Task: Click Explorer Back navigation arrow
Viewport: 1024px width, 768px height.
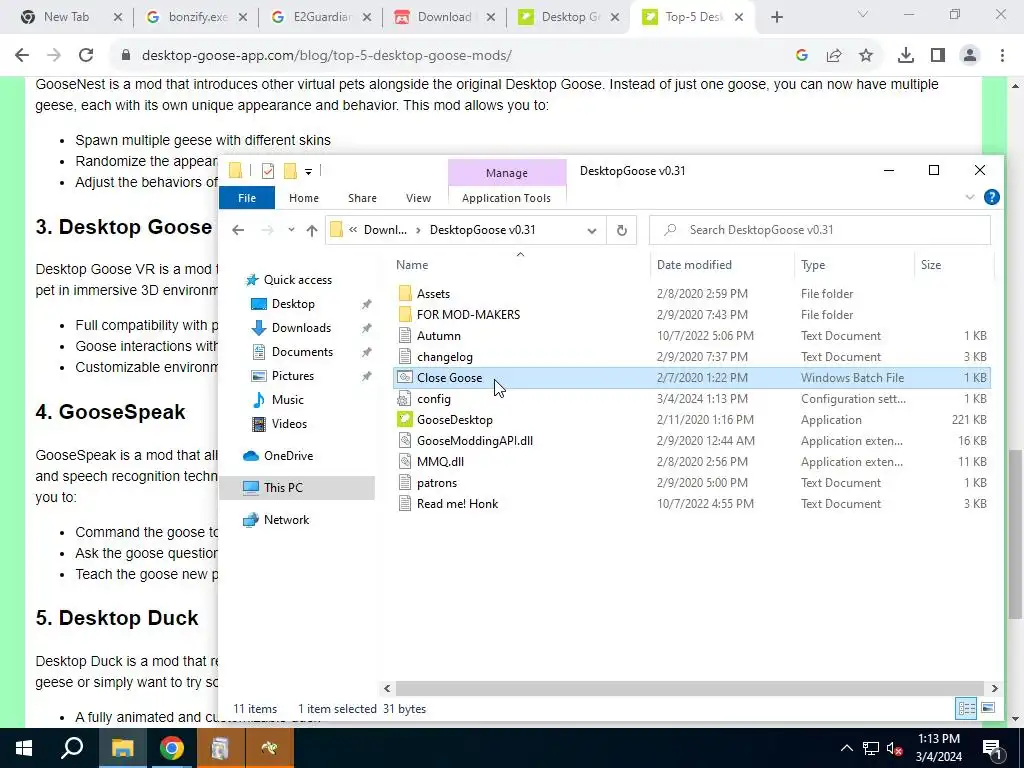Action: pos(238,230)
